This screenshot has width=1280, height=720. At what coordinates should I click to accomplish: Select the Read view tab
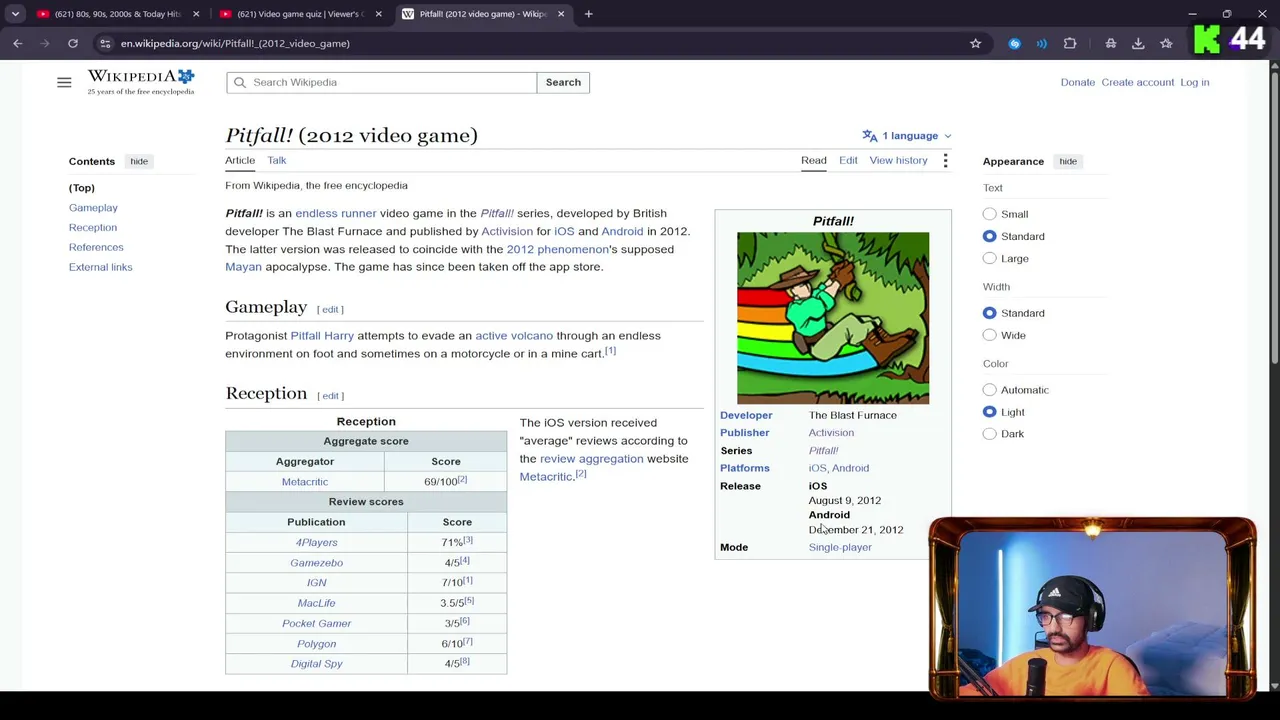coord(813,160)
